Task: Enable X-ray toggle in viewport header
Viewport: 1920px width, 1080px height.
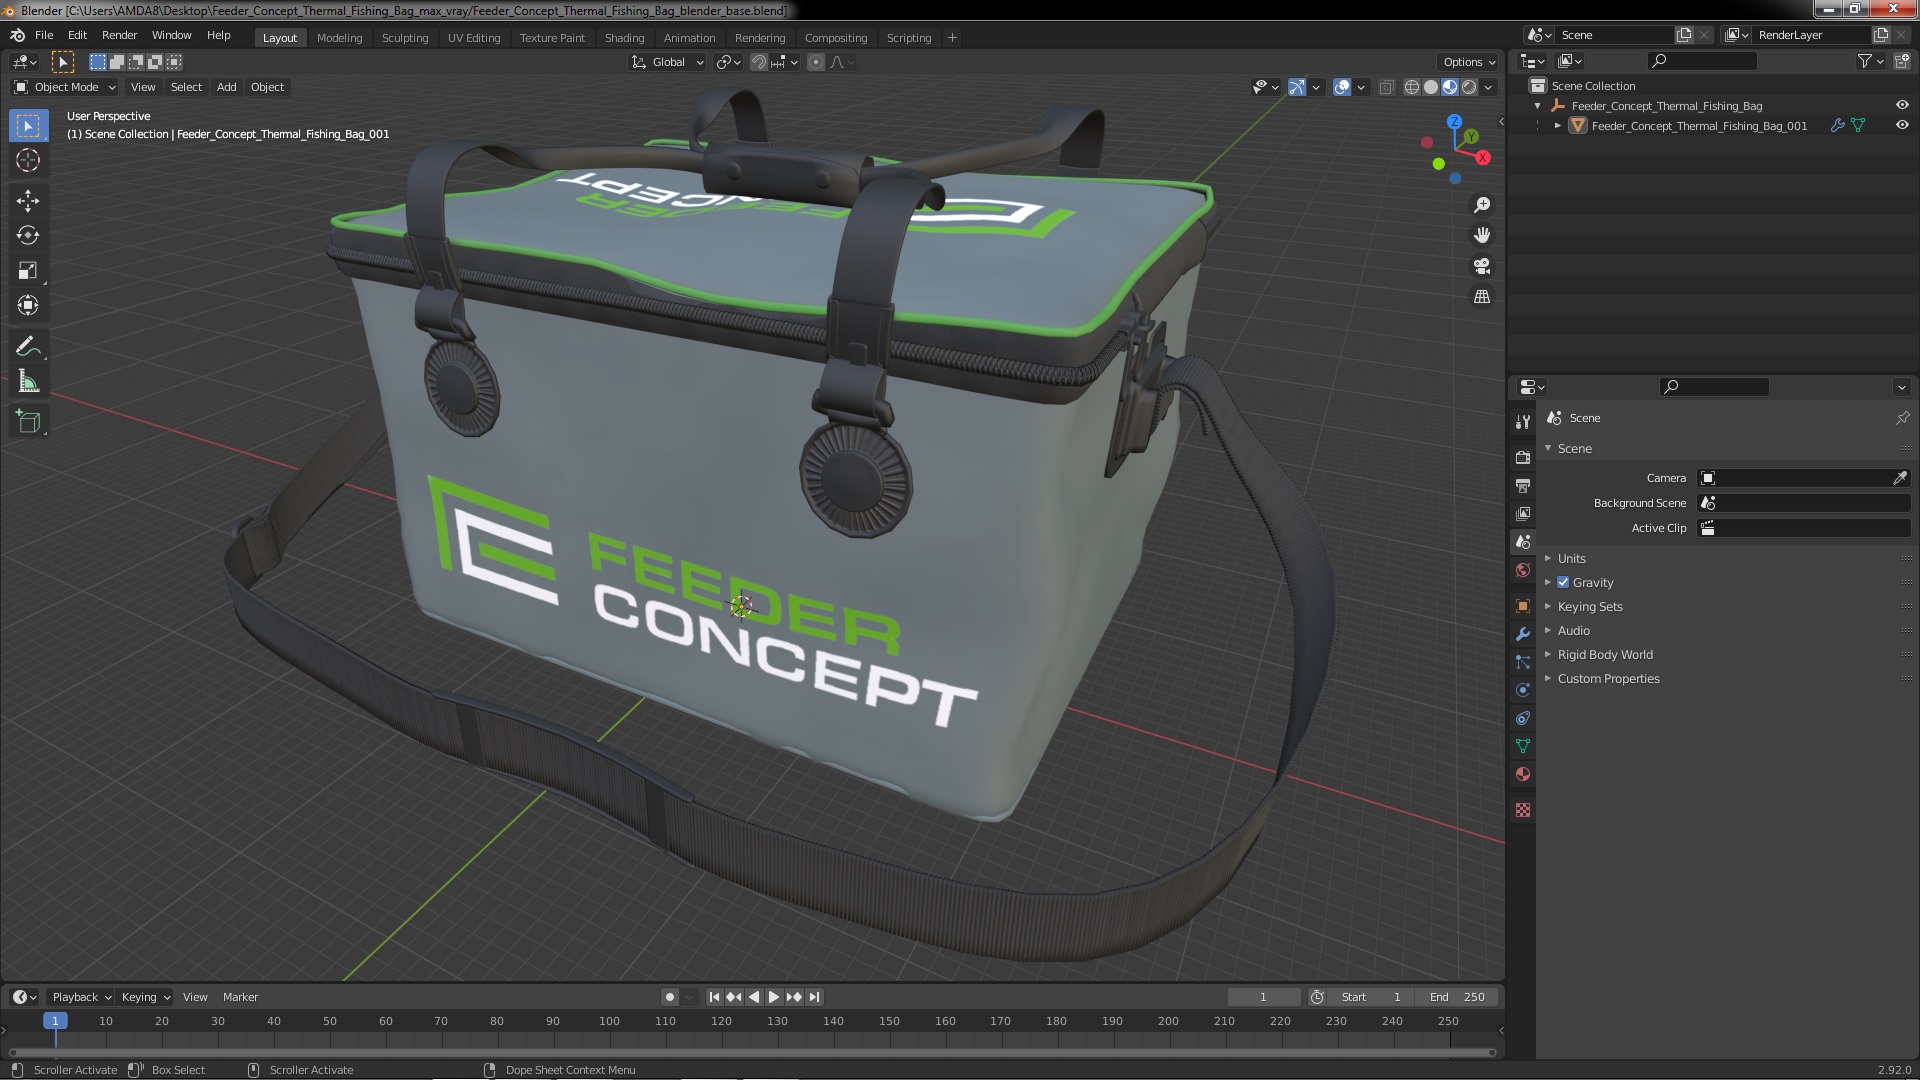Action: coord(1386,87)
